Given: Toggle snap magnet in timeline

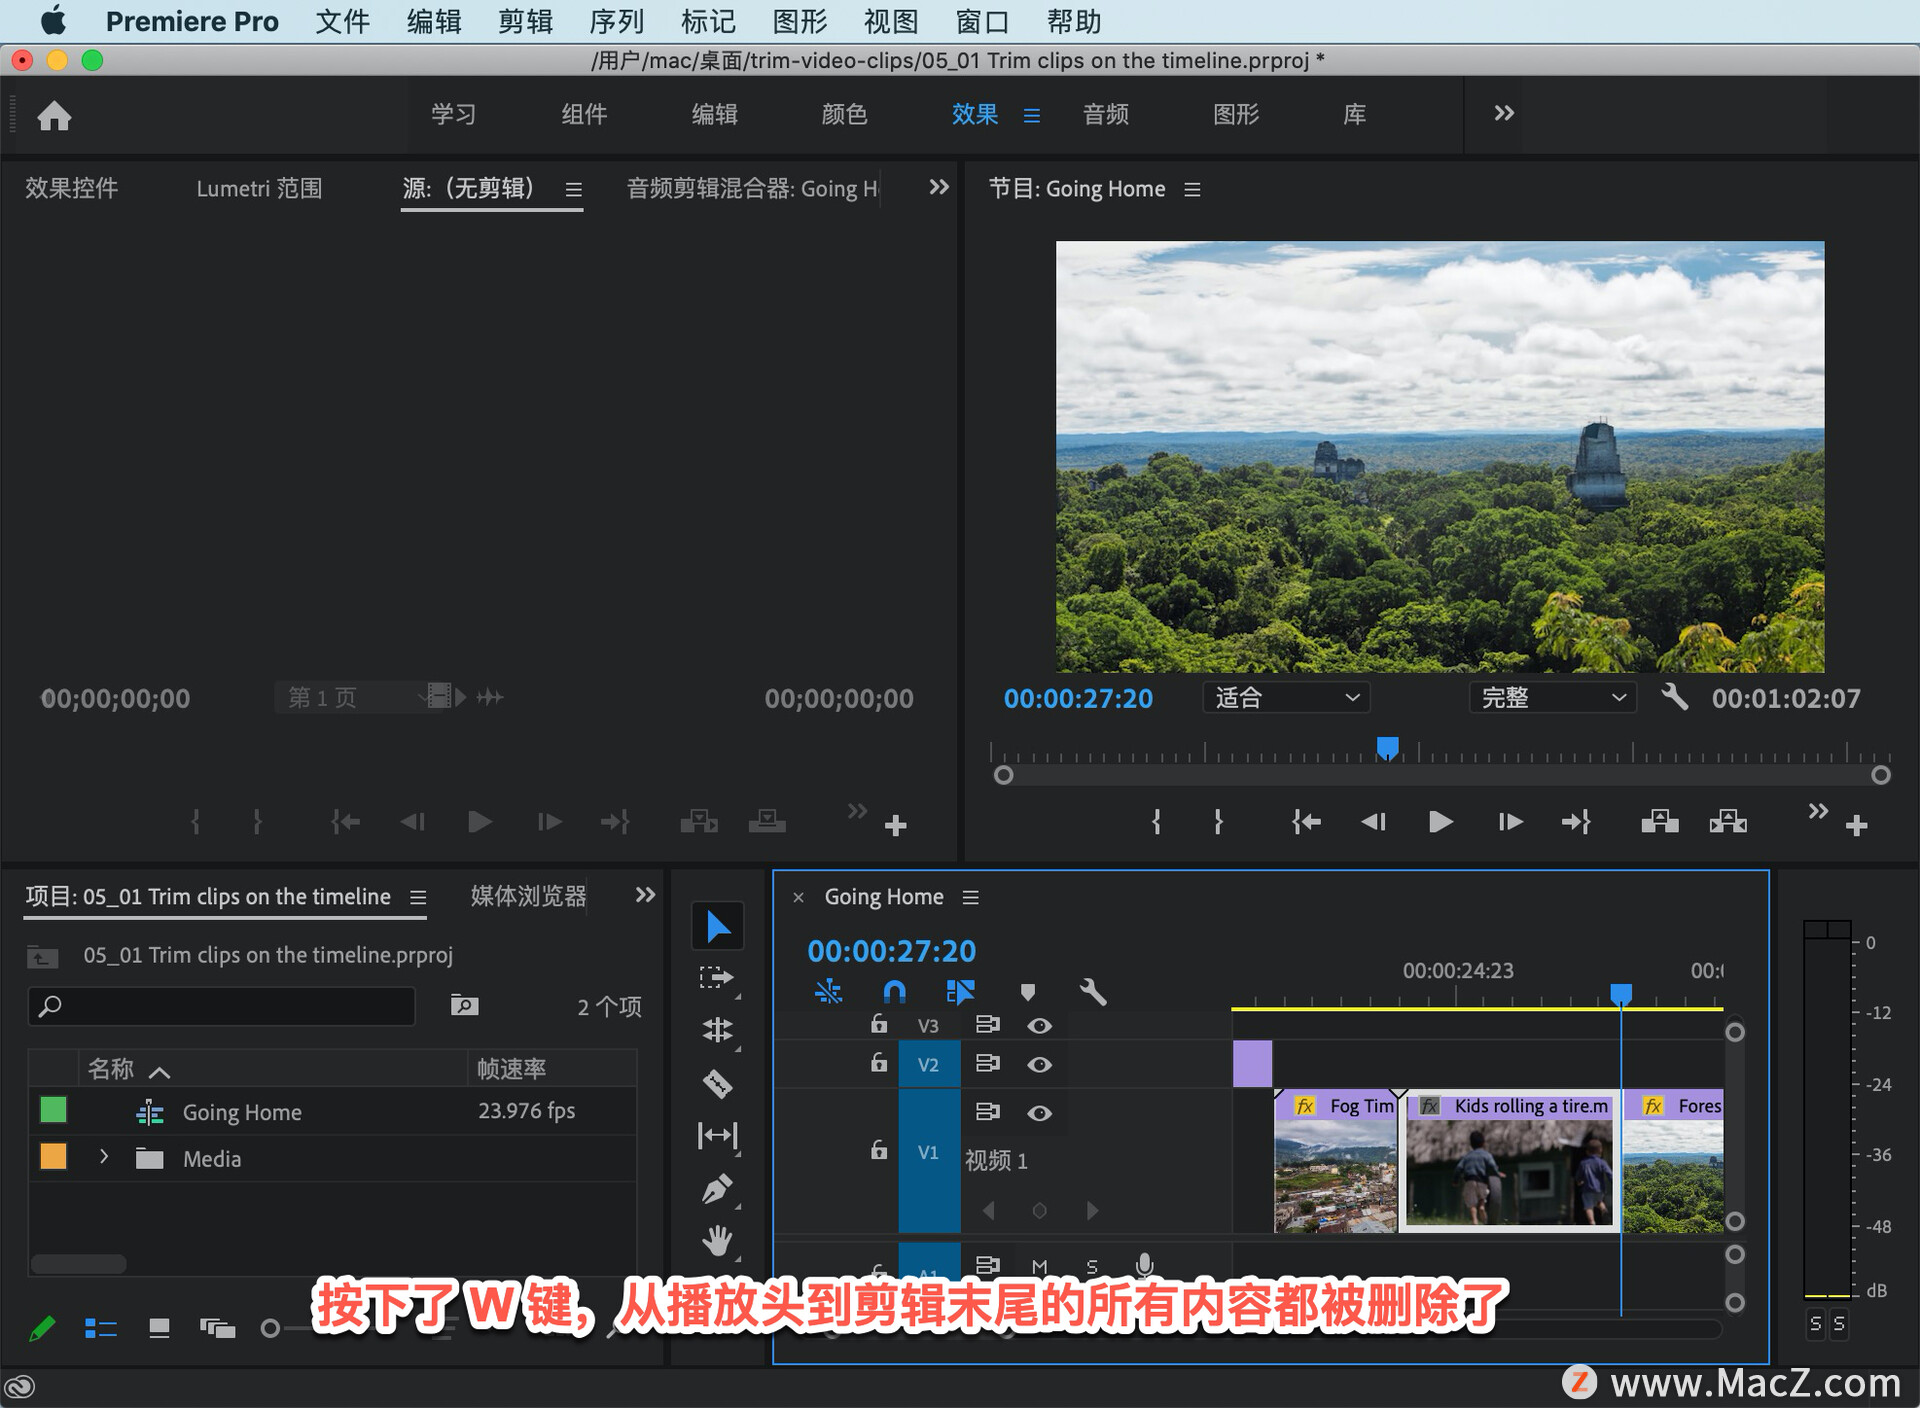Looking at the screenshot, I should [x=894, y=992].
